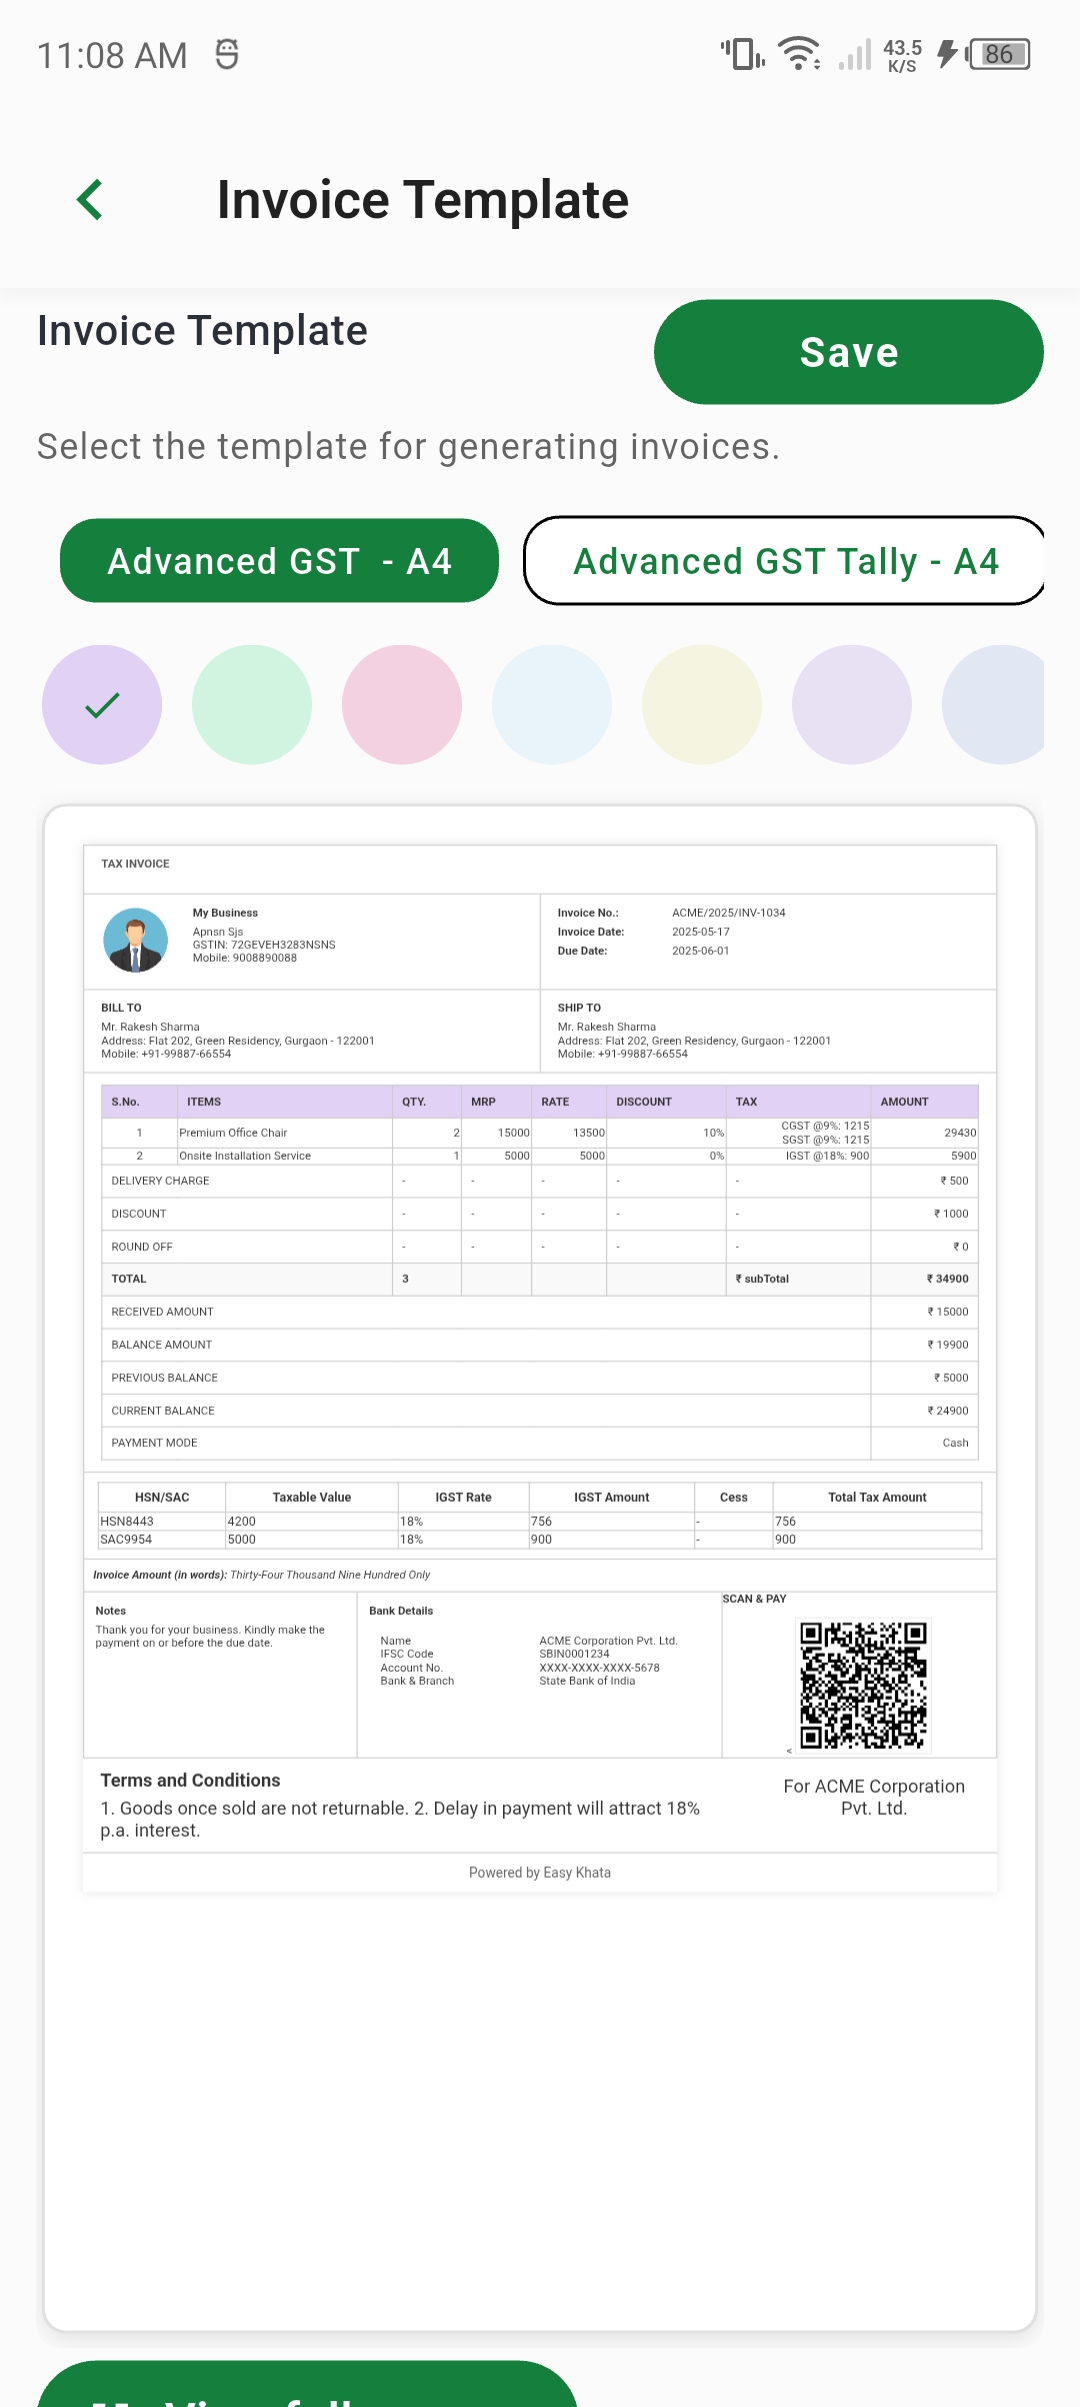
Task: Tap the green back arrow
Action: pos(90,200)
